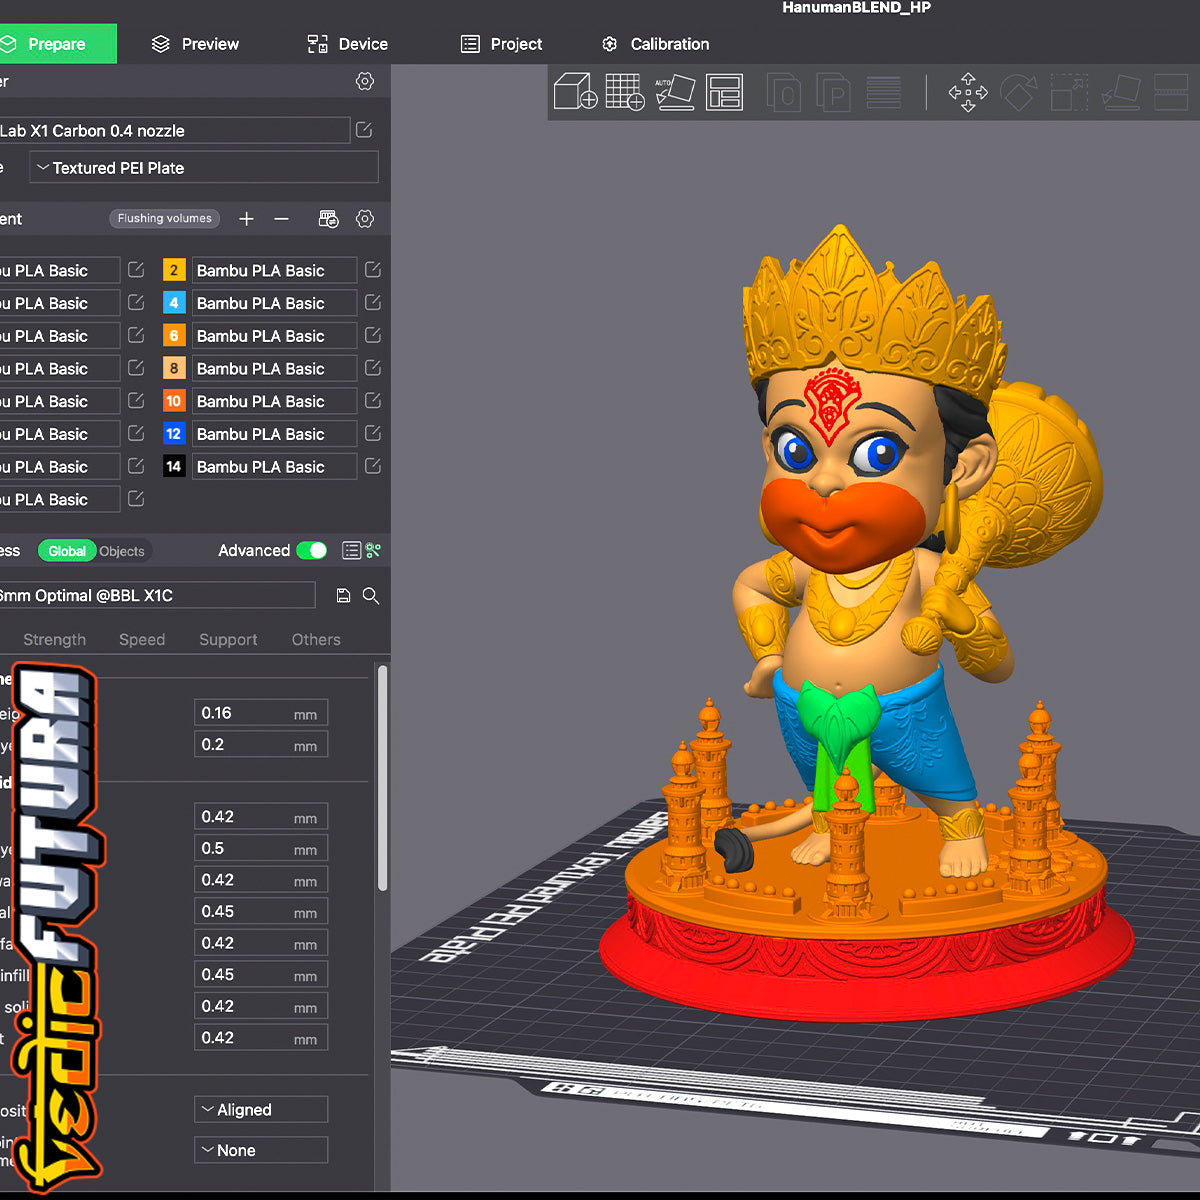Click the save process preset icon
This screenshot has height=1200, width=1200.
tap(343, 596)
